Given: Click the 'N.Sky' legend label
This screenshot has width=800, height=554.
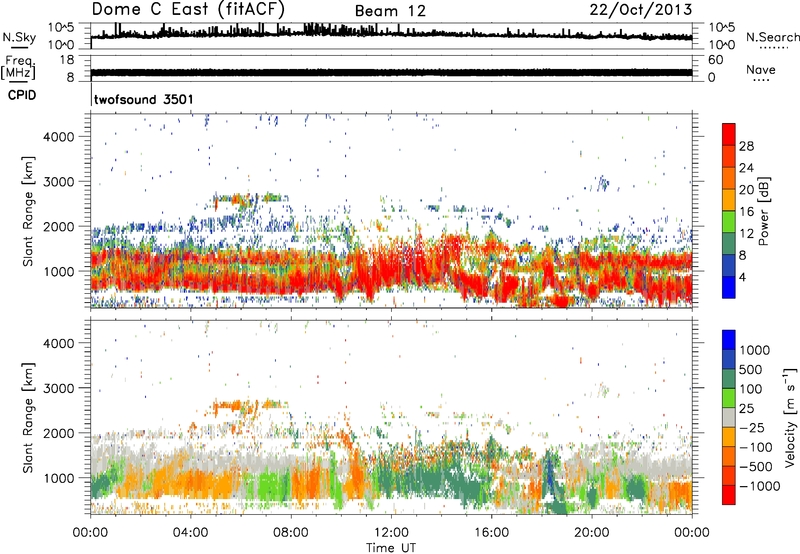Looking at the screenshot, I should click(19, 37).
